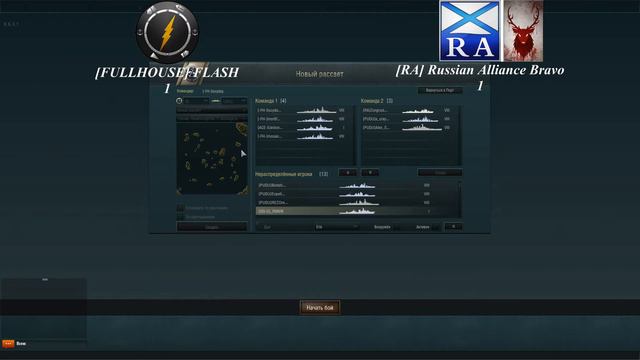The height and width of the screenshot is (360, 640).
Task: Click the third unassigned player's ship silhouette
Action: (359, 202)
